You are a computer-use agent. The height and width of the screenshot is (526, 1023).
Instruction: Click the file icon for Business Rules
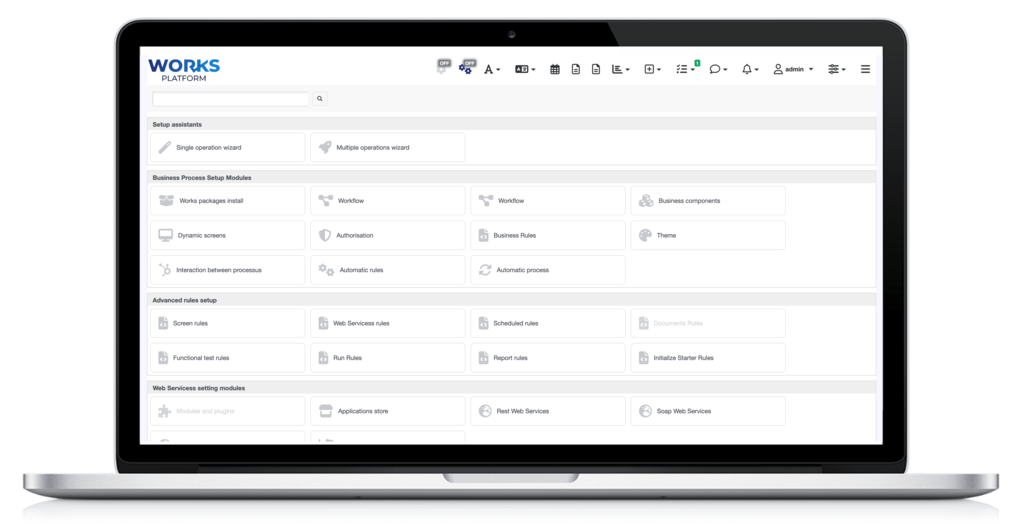click(x=483, y=236)
